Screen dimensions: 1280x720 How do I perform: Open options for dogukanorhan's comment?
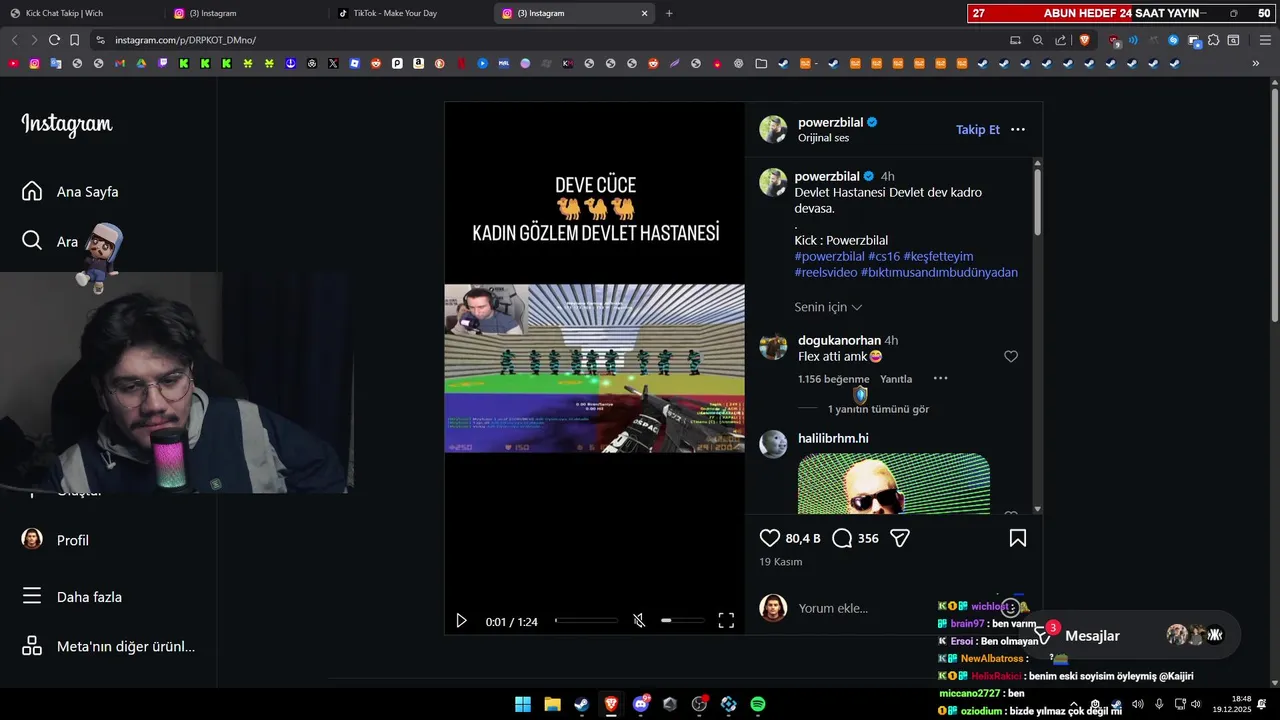pos(940,379)
